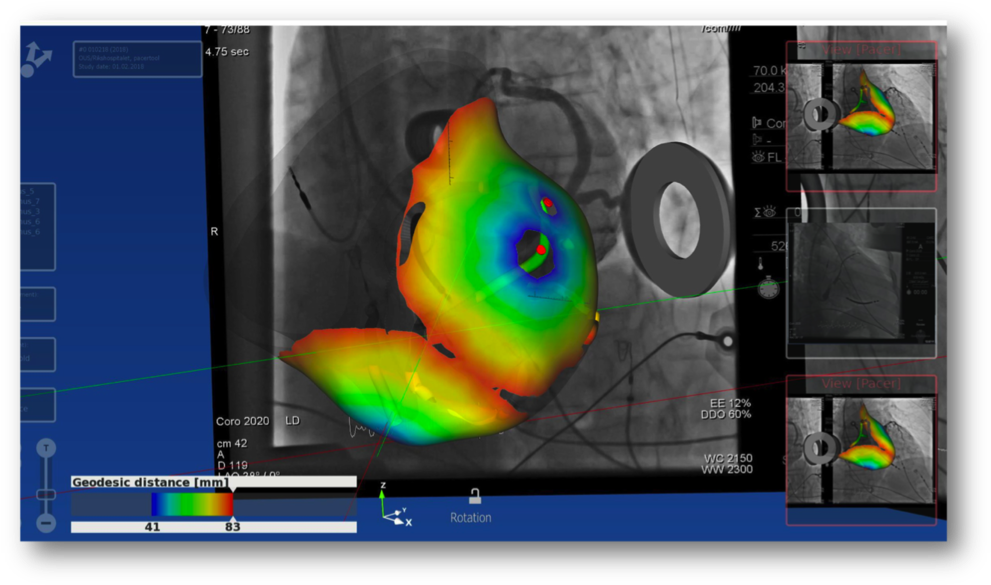Open the patient study info box
The image size is (991, 585).
(x=137, y=59)
